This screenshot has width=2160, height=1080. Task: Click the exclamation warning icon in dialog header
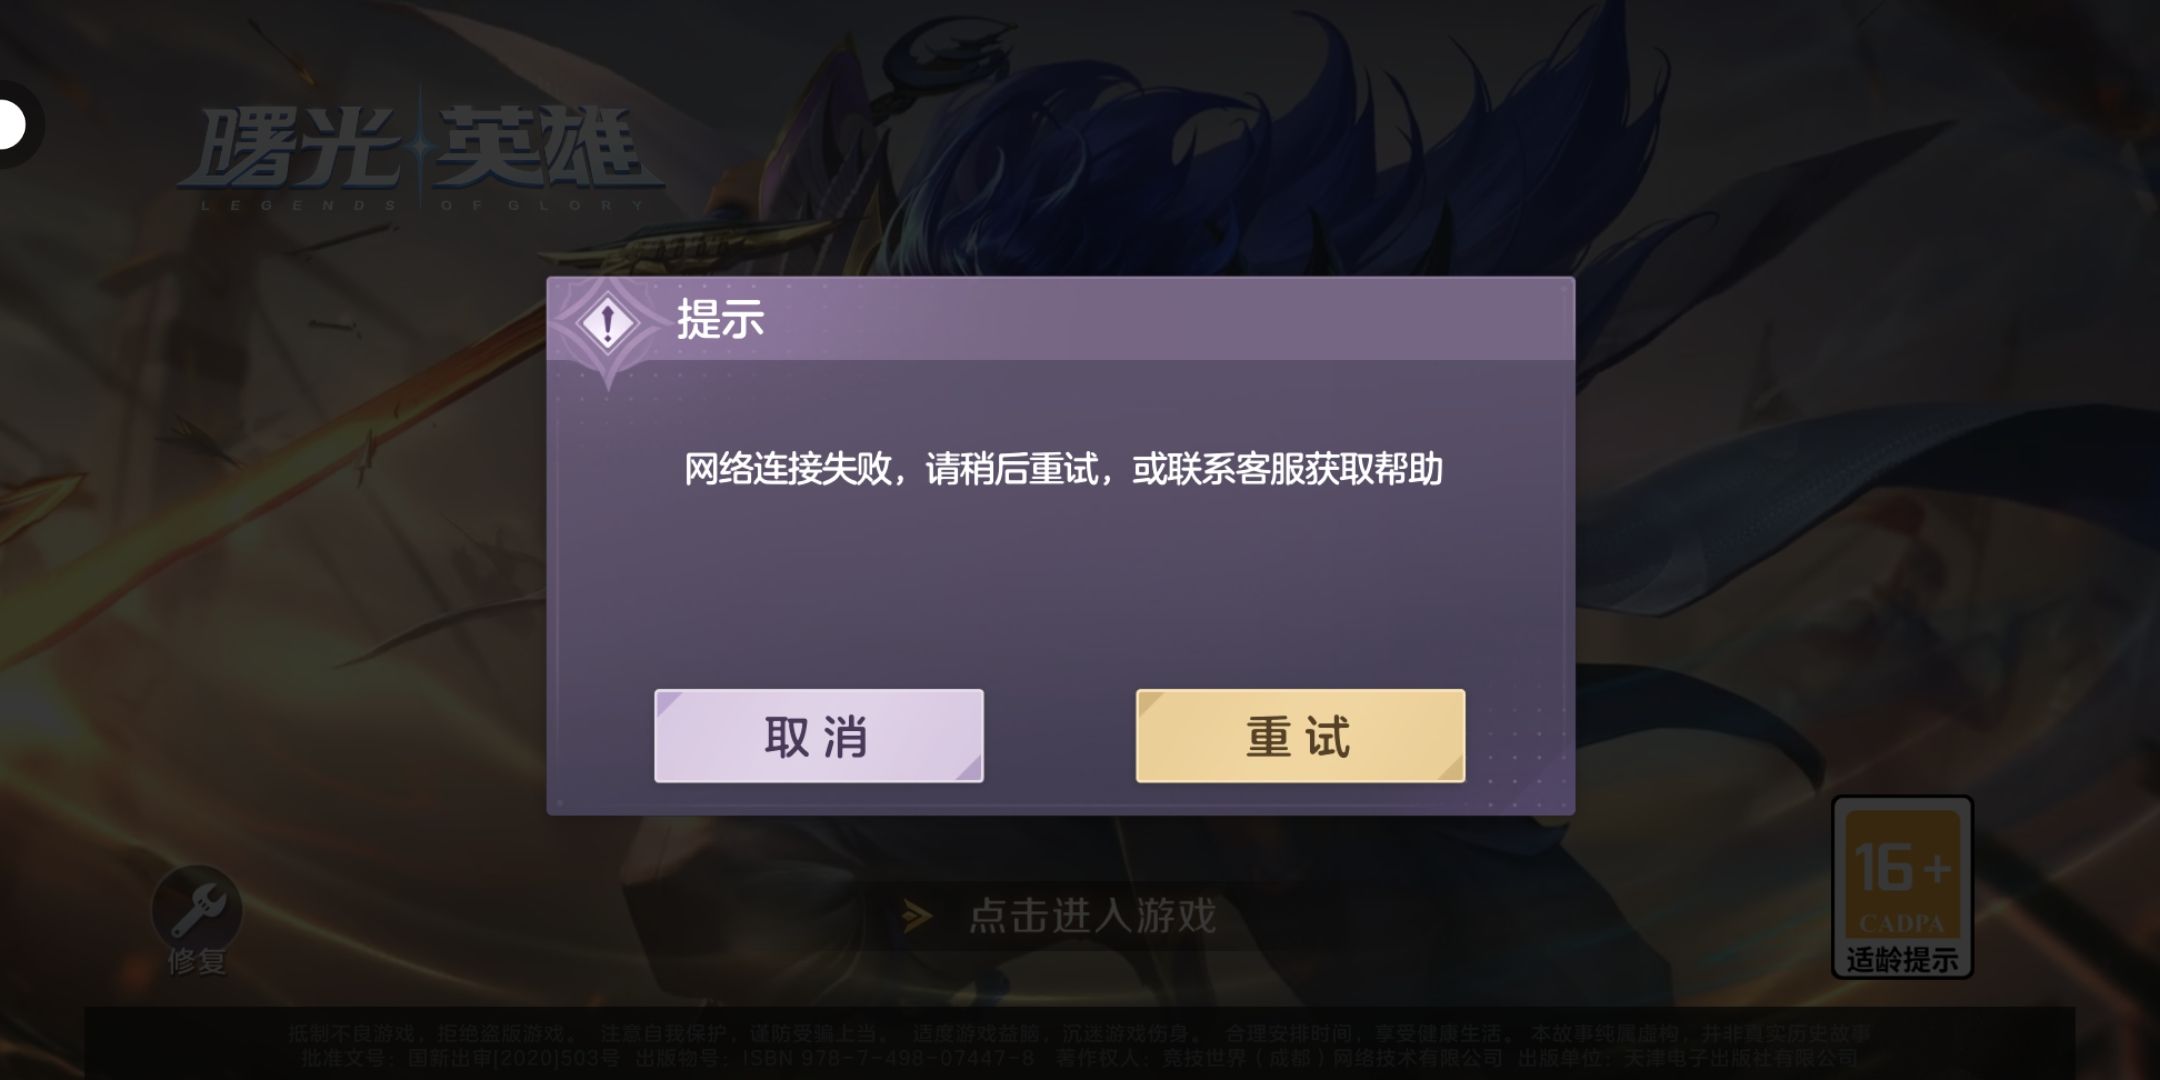click(607, 324)
